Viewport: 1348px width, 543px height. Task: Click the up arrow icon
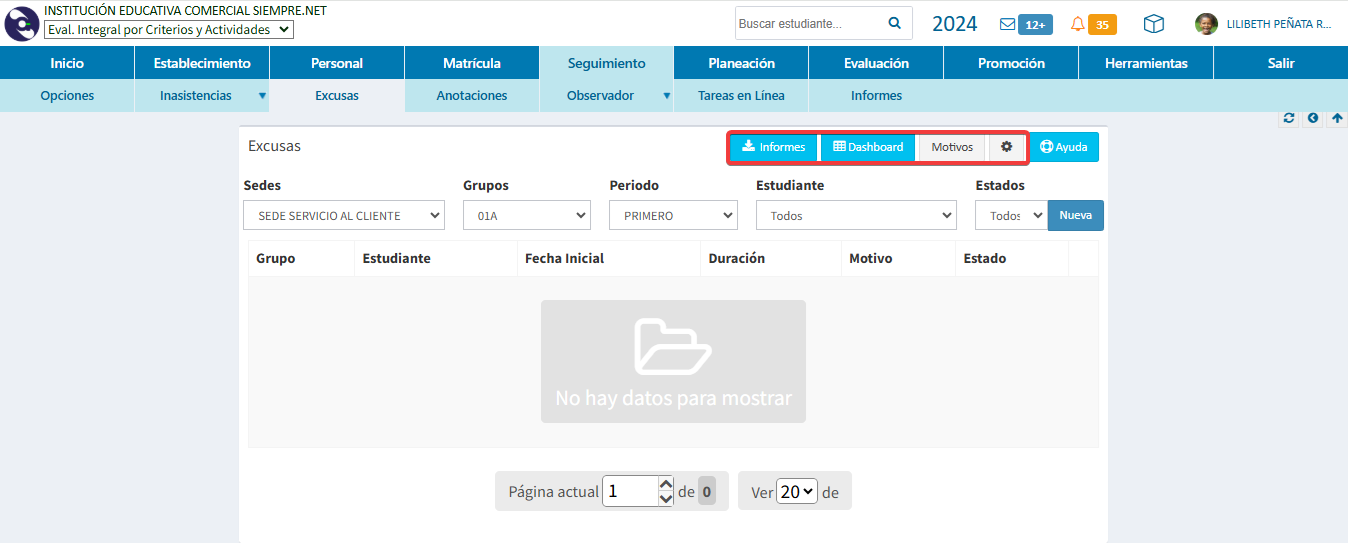coord(1337,118)
